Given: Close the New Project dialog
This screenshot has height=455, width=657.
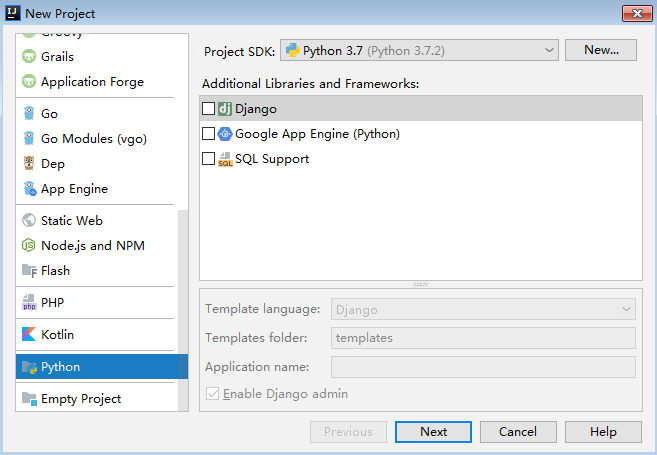Looking at the screenshot, I should pyautogui.click(x=637, y=13).
